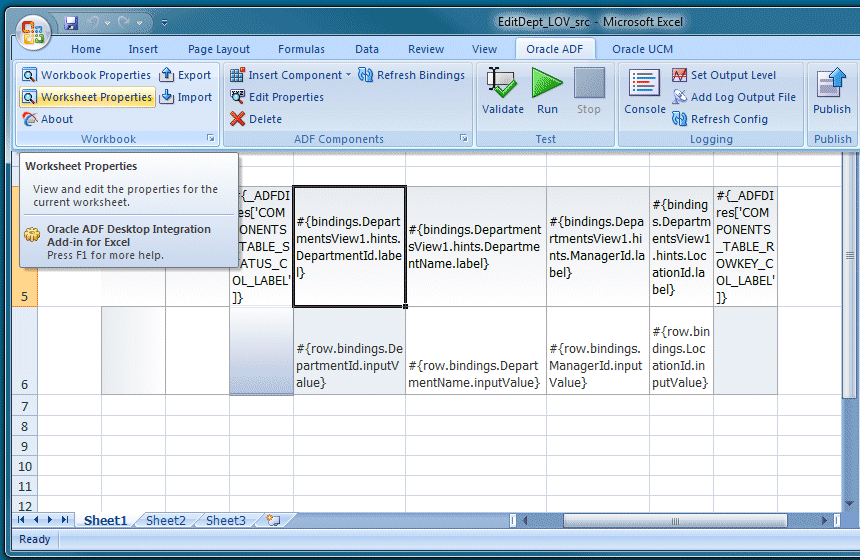The height and width of the screenshot is (560, 860).
Task: Click Refresh Config
Action: pos(720,119)
